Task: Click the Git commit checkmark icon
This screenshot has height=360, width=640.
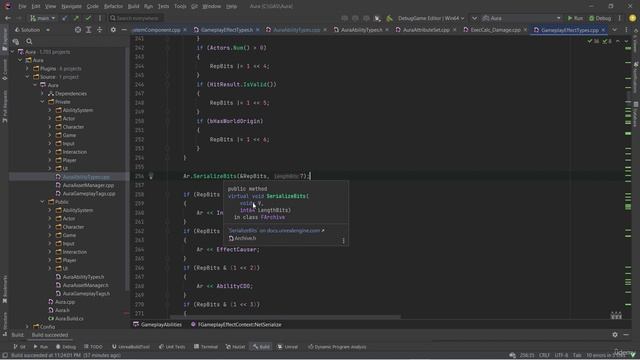Action: pos(88,18)
